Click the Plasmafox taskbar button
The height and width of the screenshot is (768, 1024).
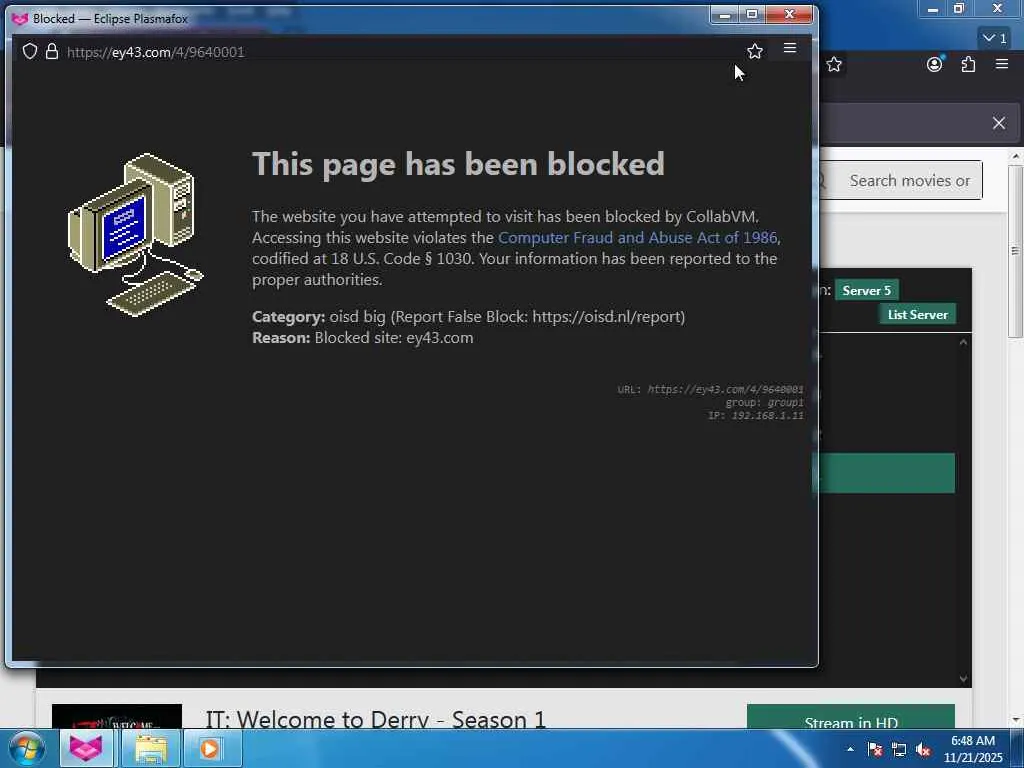click(x=86, y=748)
